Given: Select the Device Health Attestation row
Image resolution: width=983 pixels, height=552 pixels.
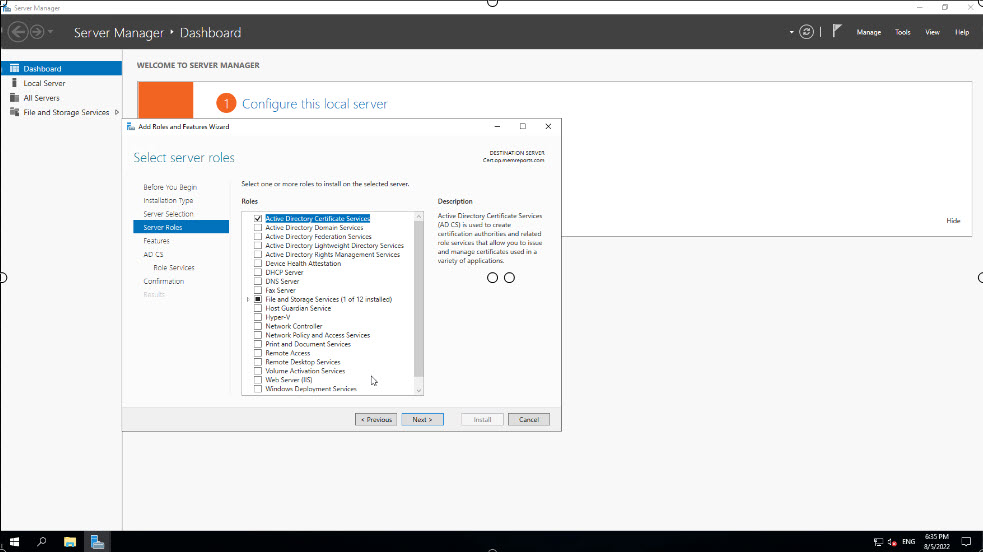Looking at the screenshot, I should 303,264.
